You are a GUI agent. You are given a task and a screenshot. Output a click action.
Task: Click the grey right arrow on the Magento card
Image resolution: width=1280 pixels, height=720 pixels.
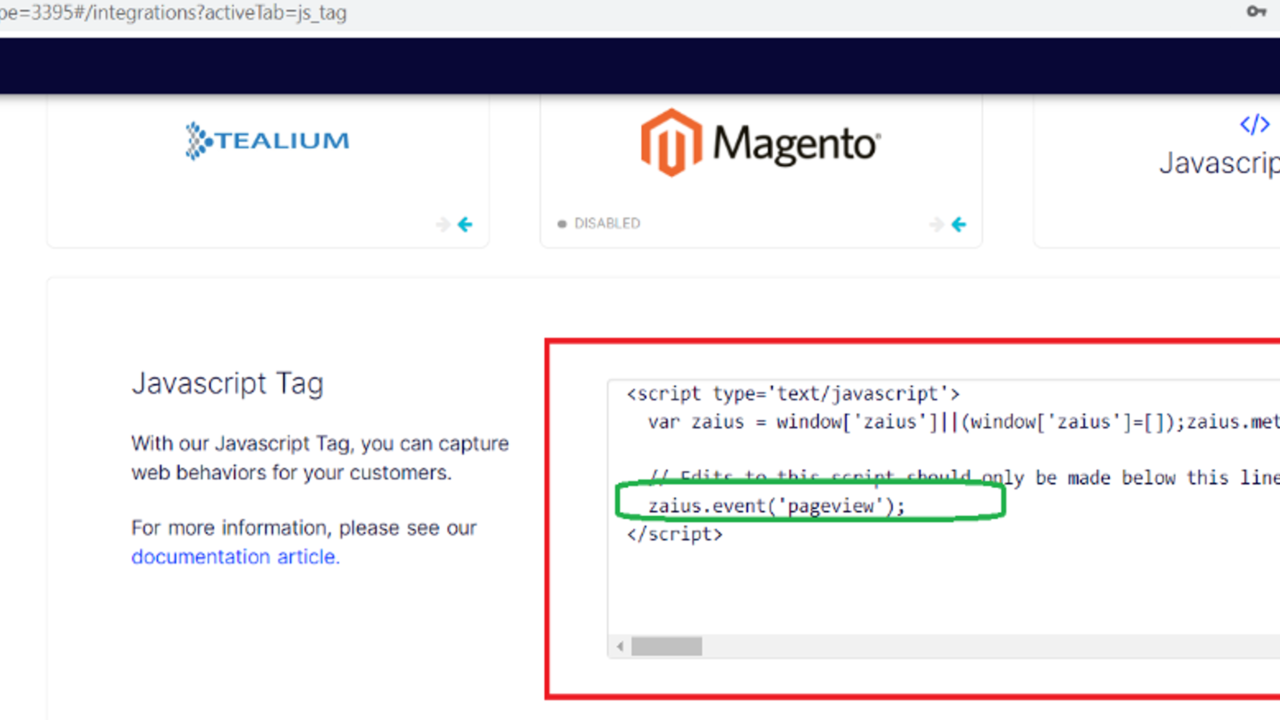pos(937,225)
